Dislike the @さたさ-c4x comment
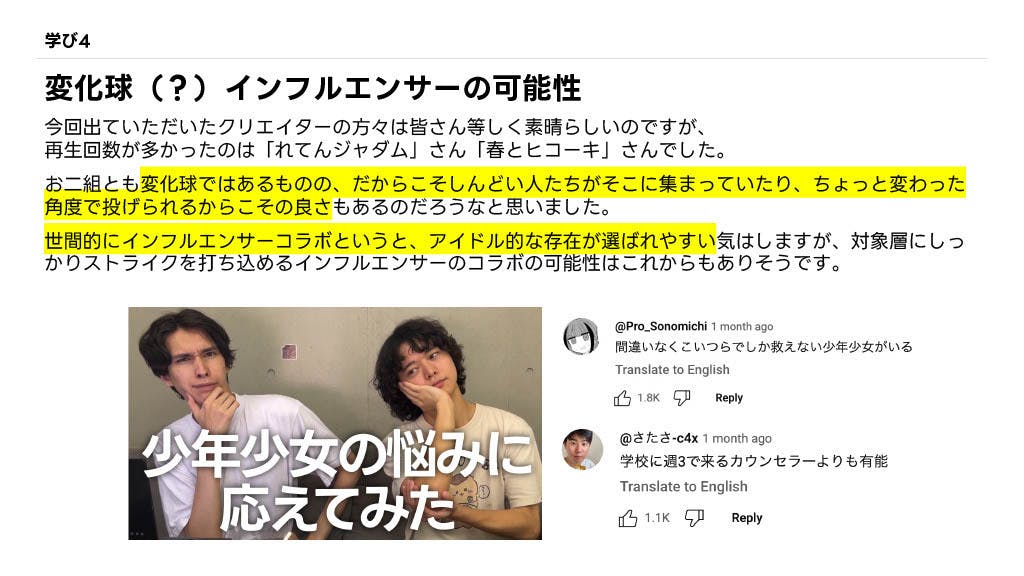The height and width of the screenshot is (576, 1024). click(x=694, y=519)
